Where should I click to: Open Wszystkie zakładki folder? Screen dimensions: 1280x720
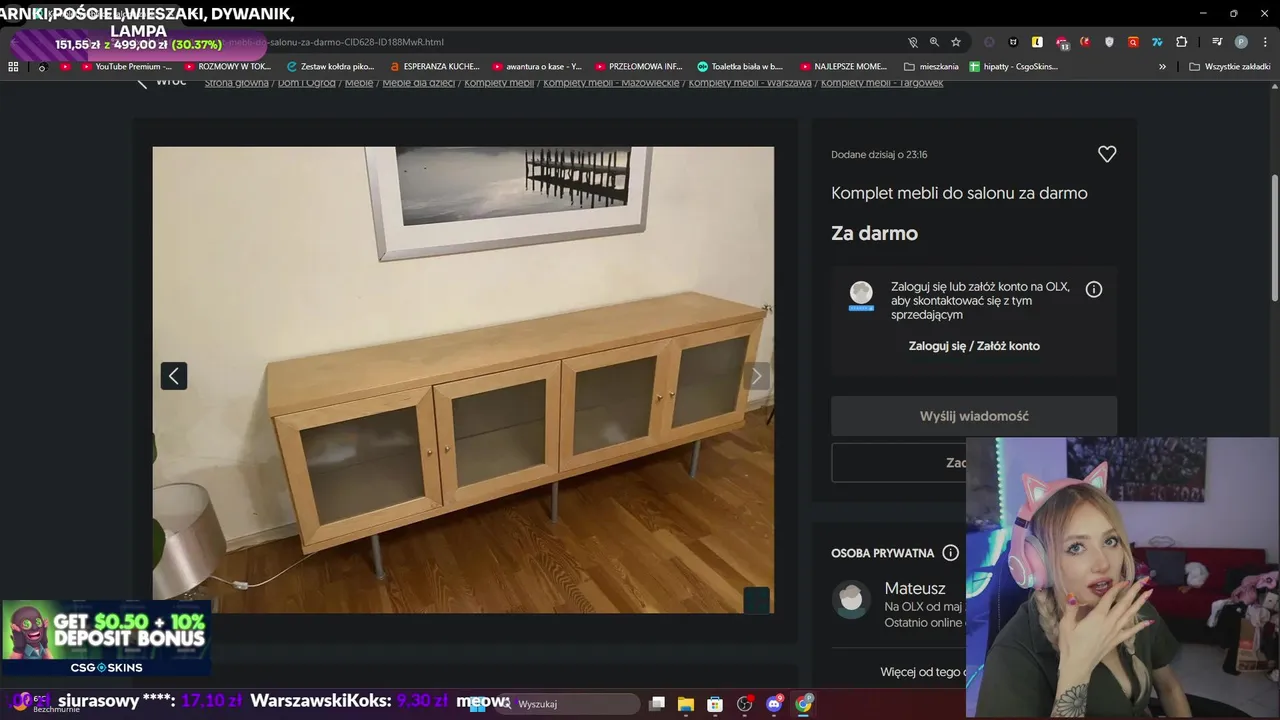tap(1229, 67)
